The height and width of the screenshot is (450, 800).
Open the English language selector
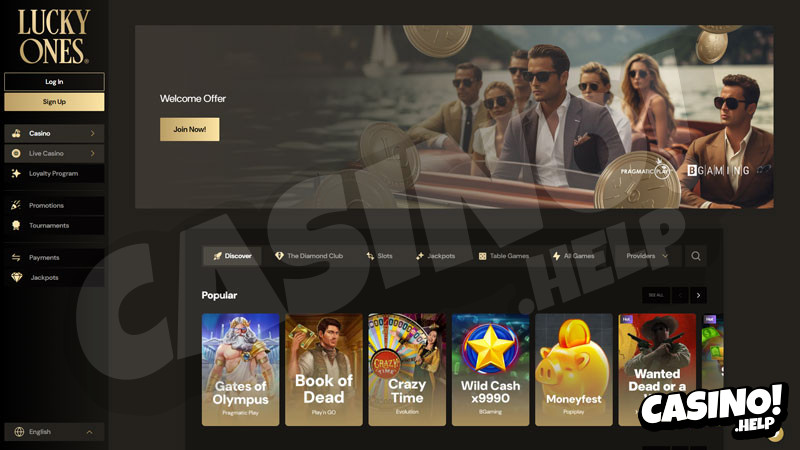point(54,432)
